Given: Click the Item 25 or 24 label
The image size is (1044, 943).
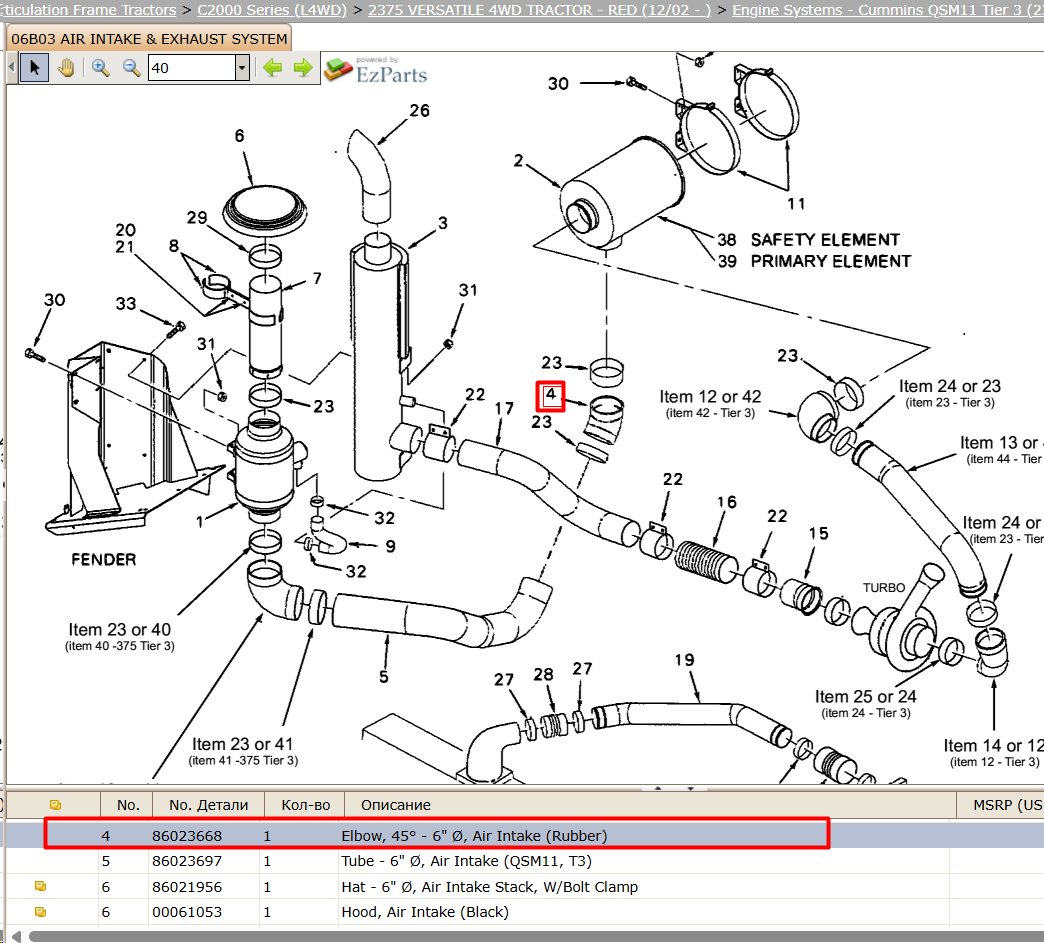Looking at the screenshot, I should [866, 697].
